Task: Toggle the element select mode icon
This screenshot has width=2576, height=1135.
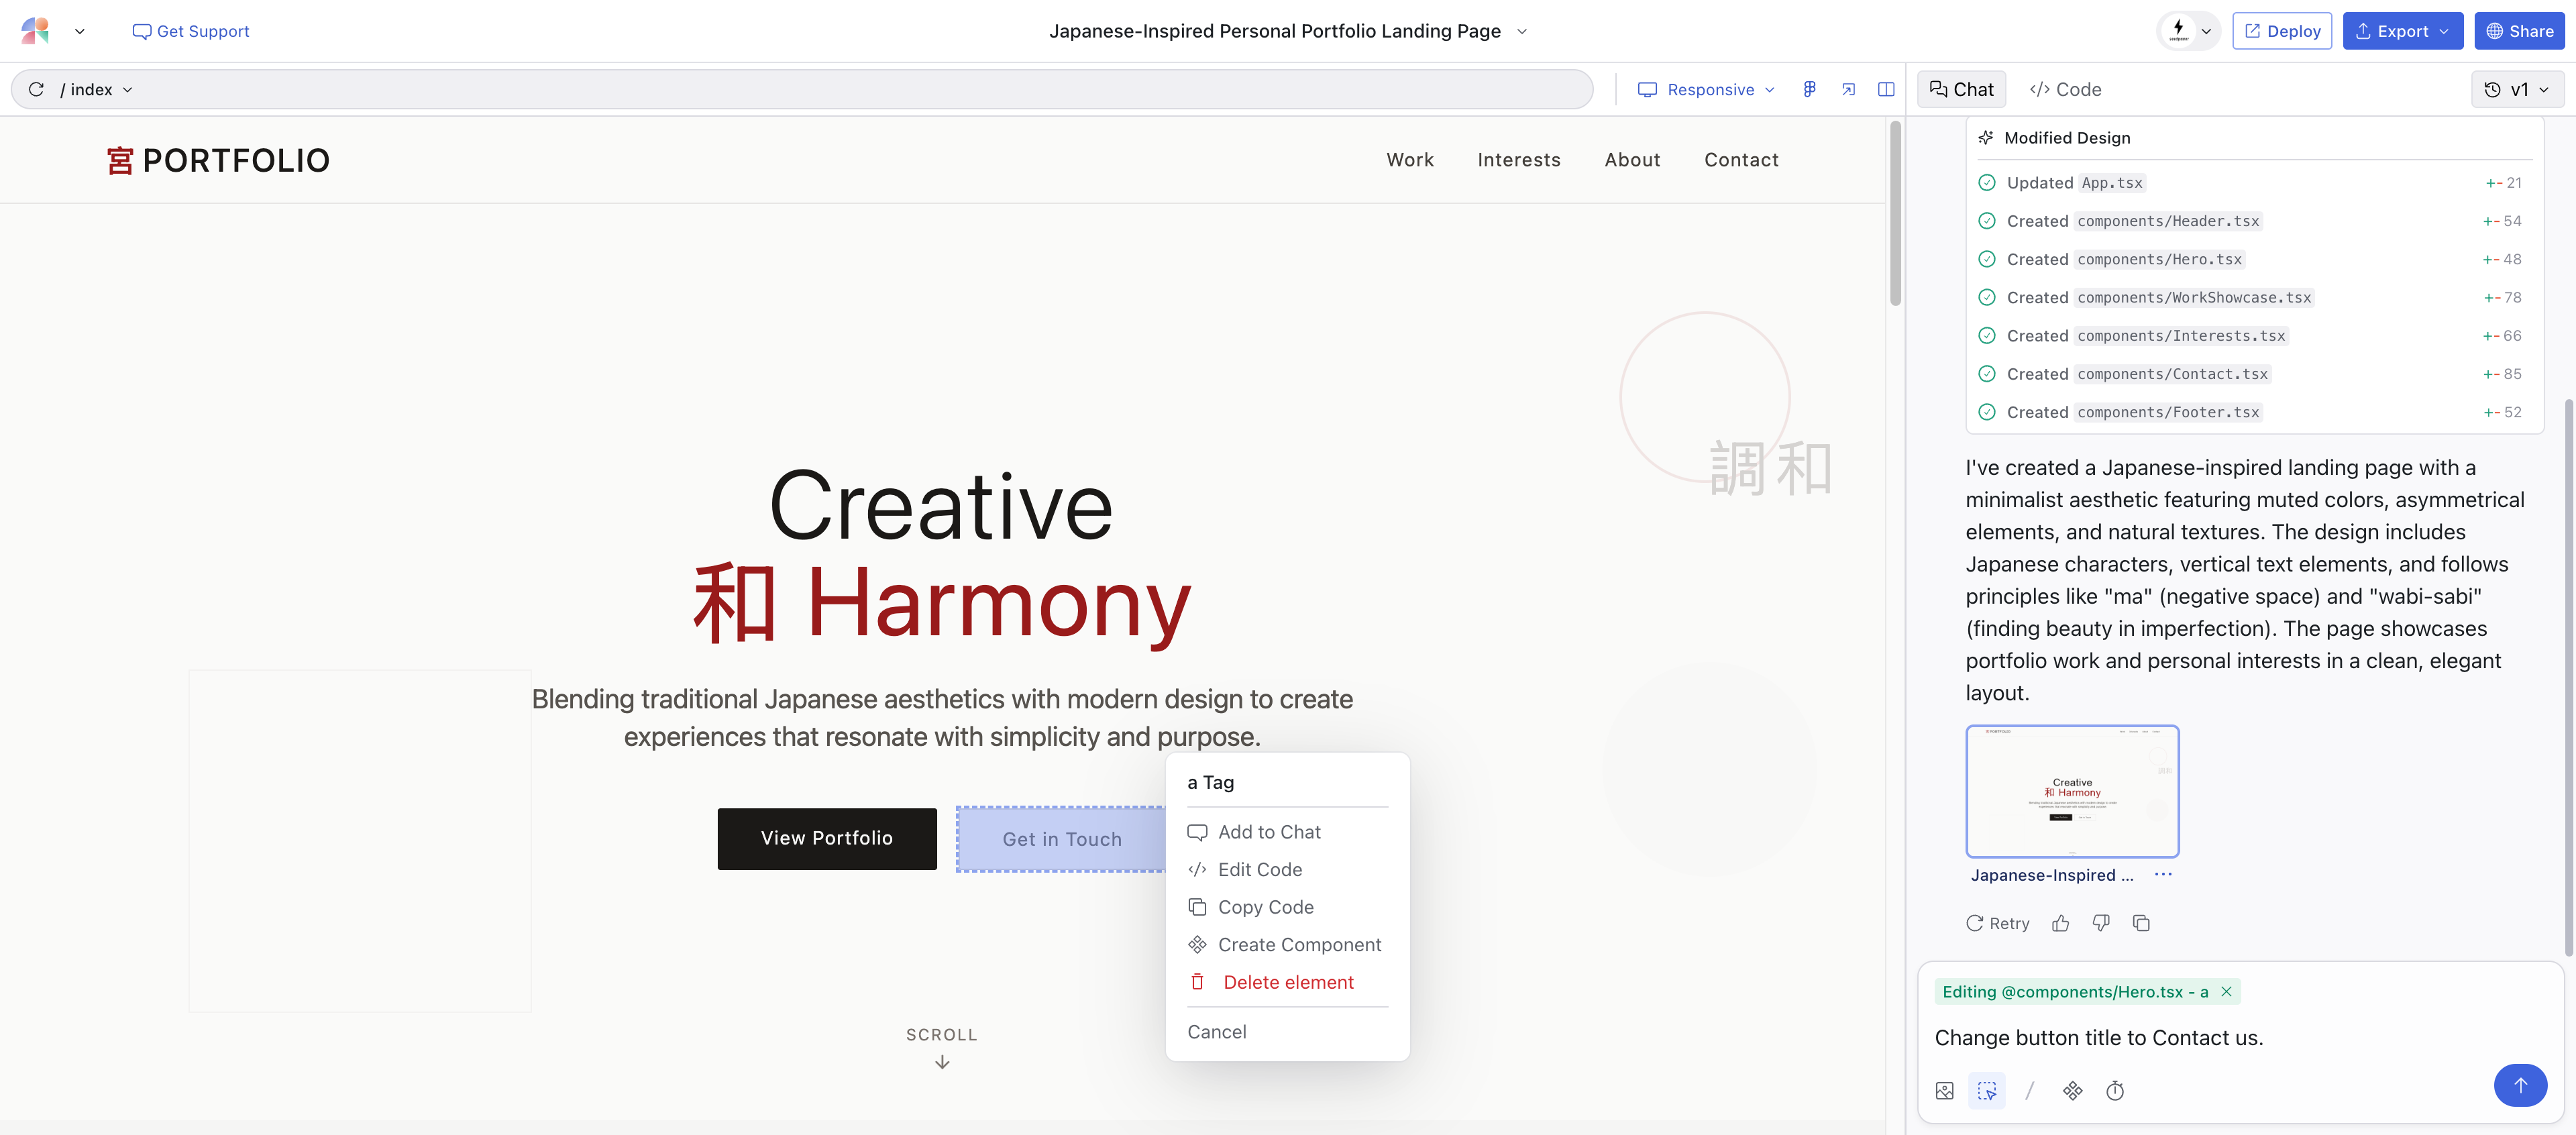Action: click(1986, 1090)
